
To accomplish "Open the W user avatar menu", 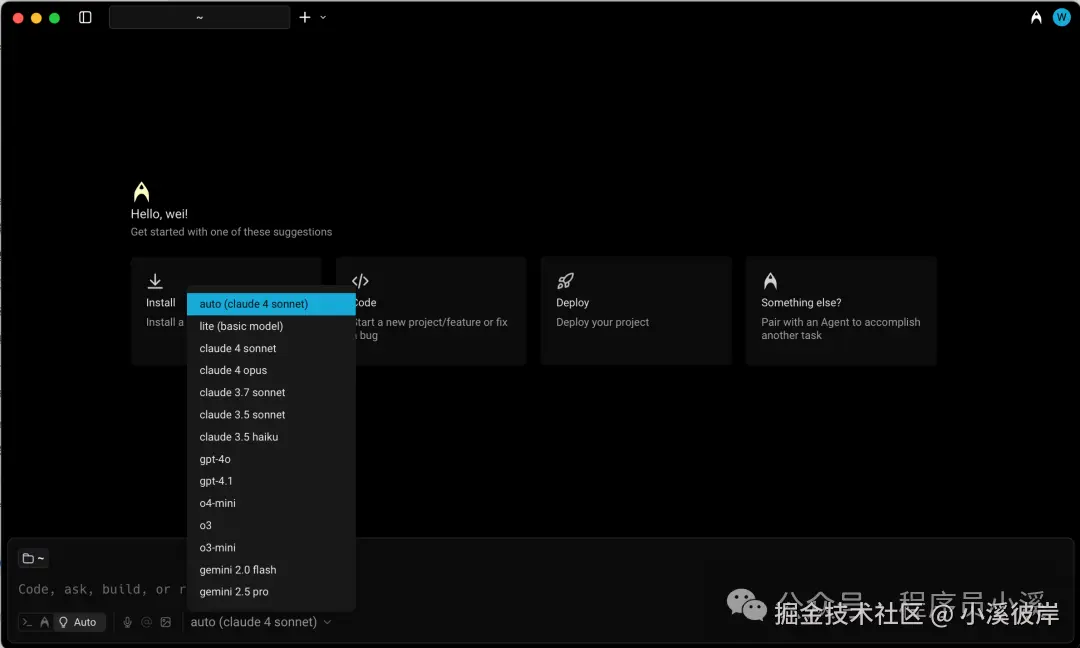I will (x=1061, y=18).
